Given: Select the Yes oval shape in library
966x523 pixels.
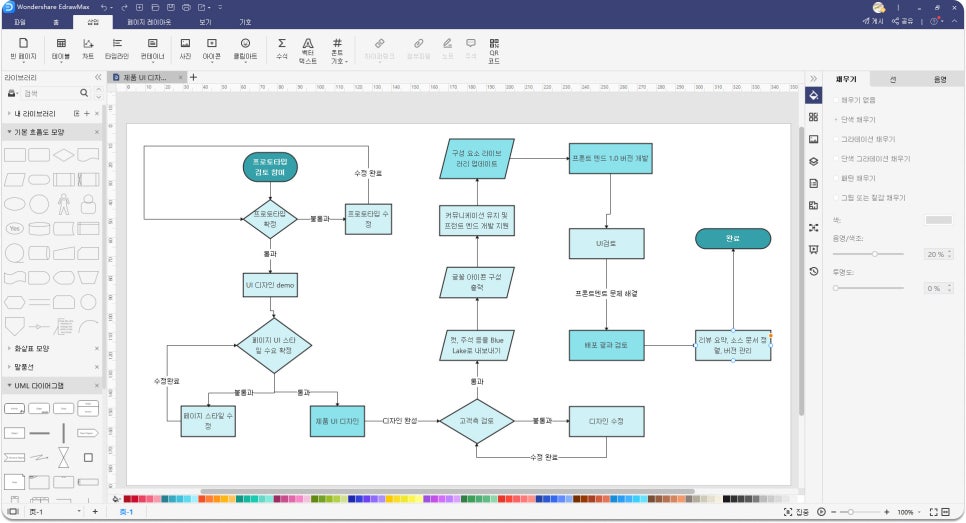Looking at the screenshot, I should (14, 229).
